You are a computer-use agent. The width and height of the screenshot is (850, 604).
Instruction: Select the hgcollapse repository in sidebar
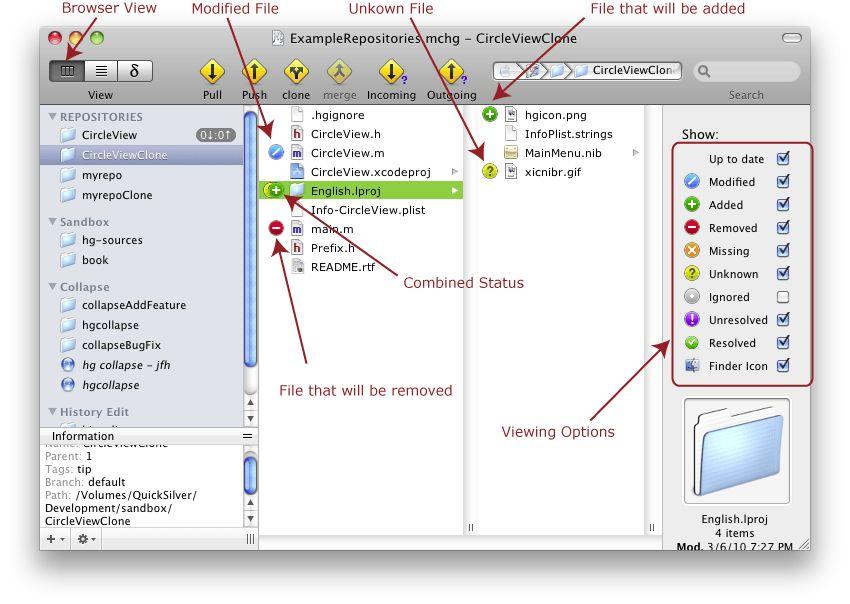(x=110, y=325)
